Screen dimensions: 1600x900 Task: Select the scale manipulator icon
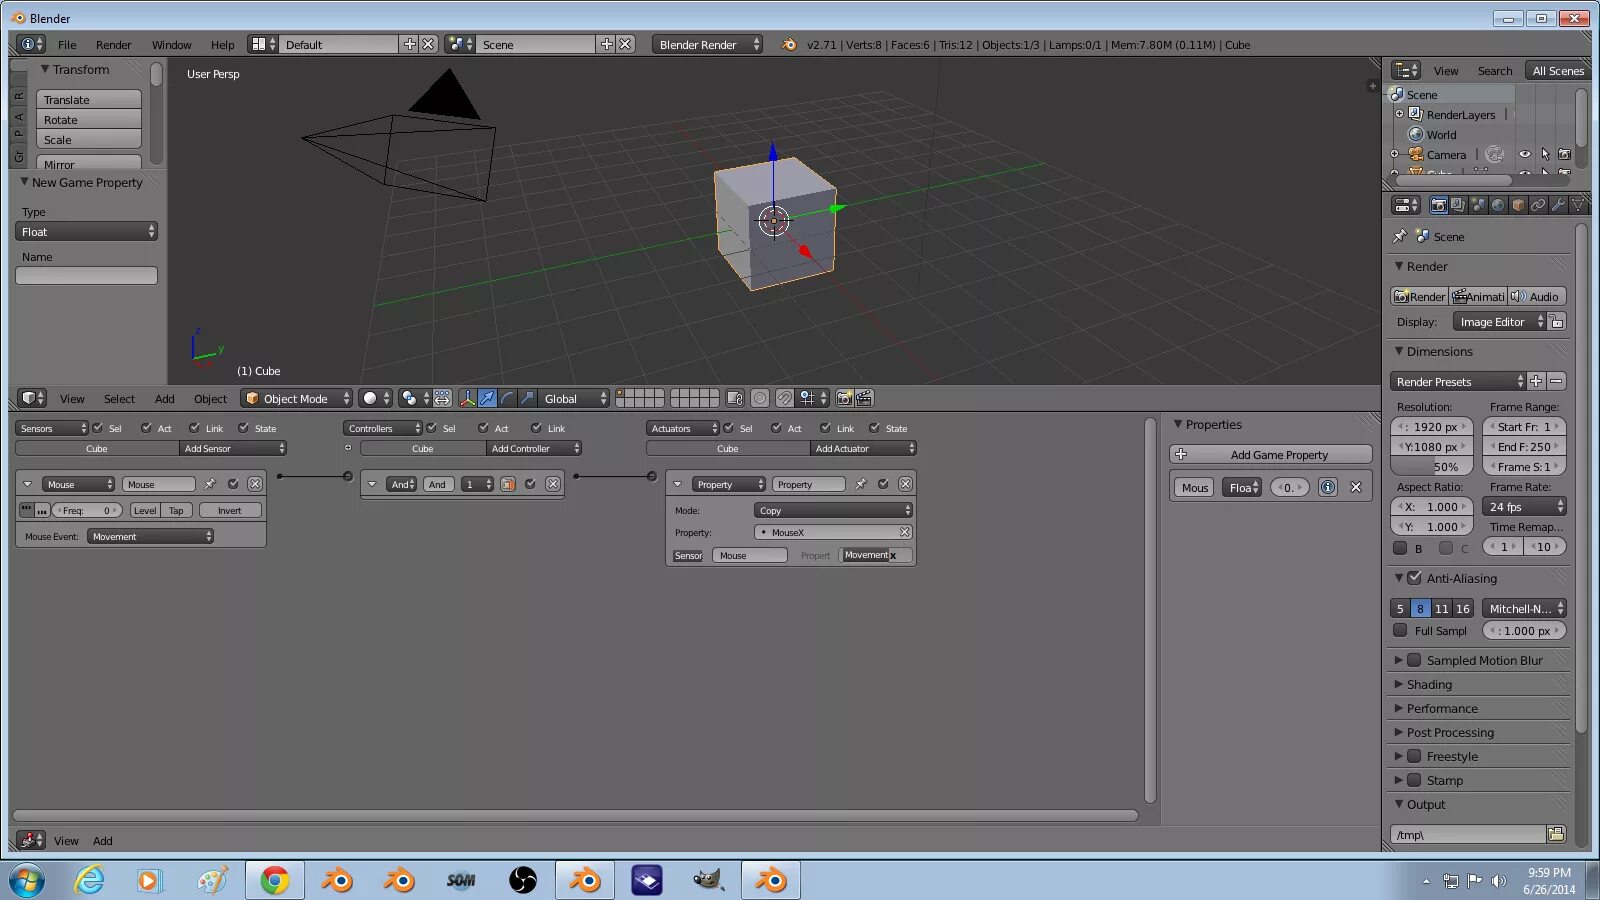click(527, 398)
